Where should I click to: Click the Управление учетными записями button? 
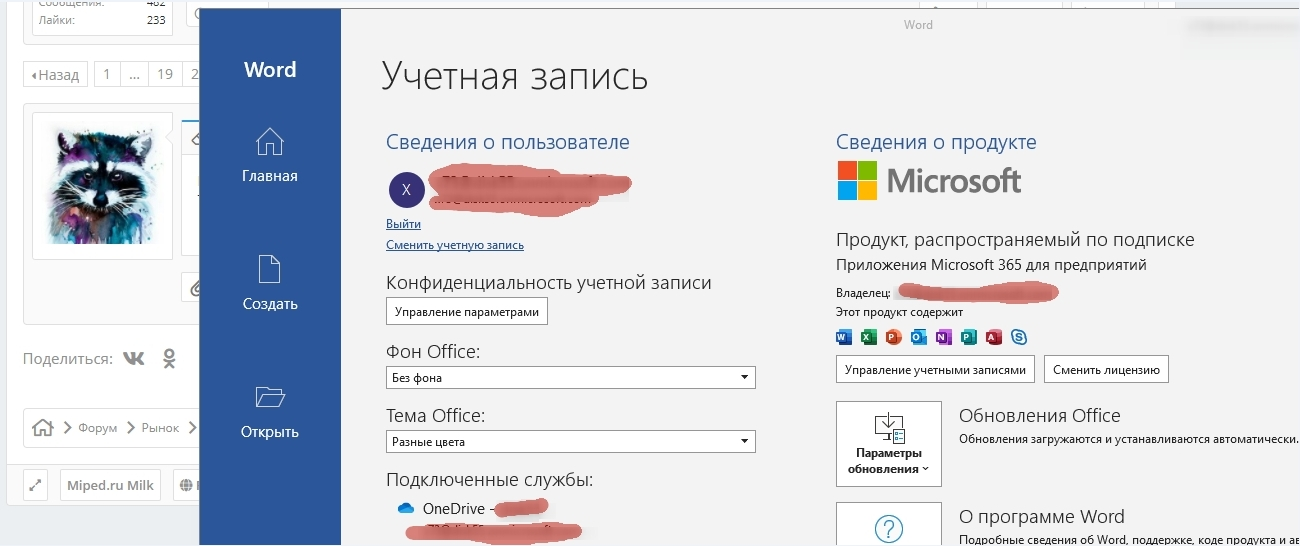935,369
